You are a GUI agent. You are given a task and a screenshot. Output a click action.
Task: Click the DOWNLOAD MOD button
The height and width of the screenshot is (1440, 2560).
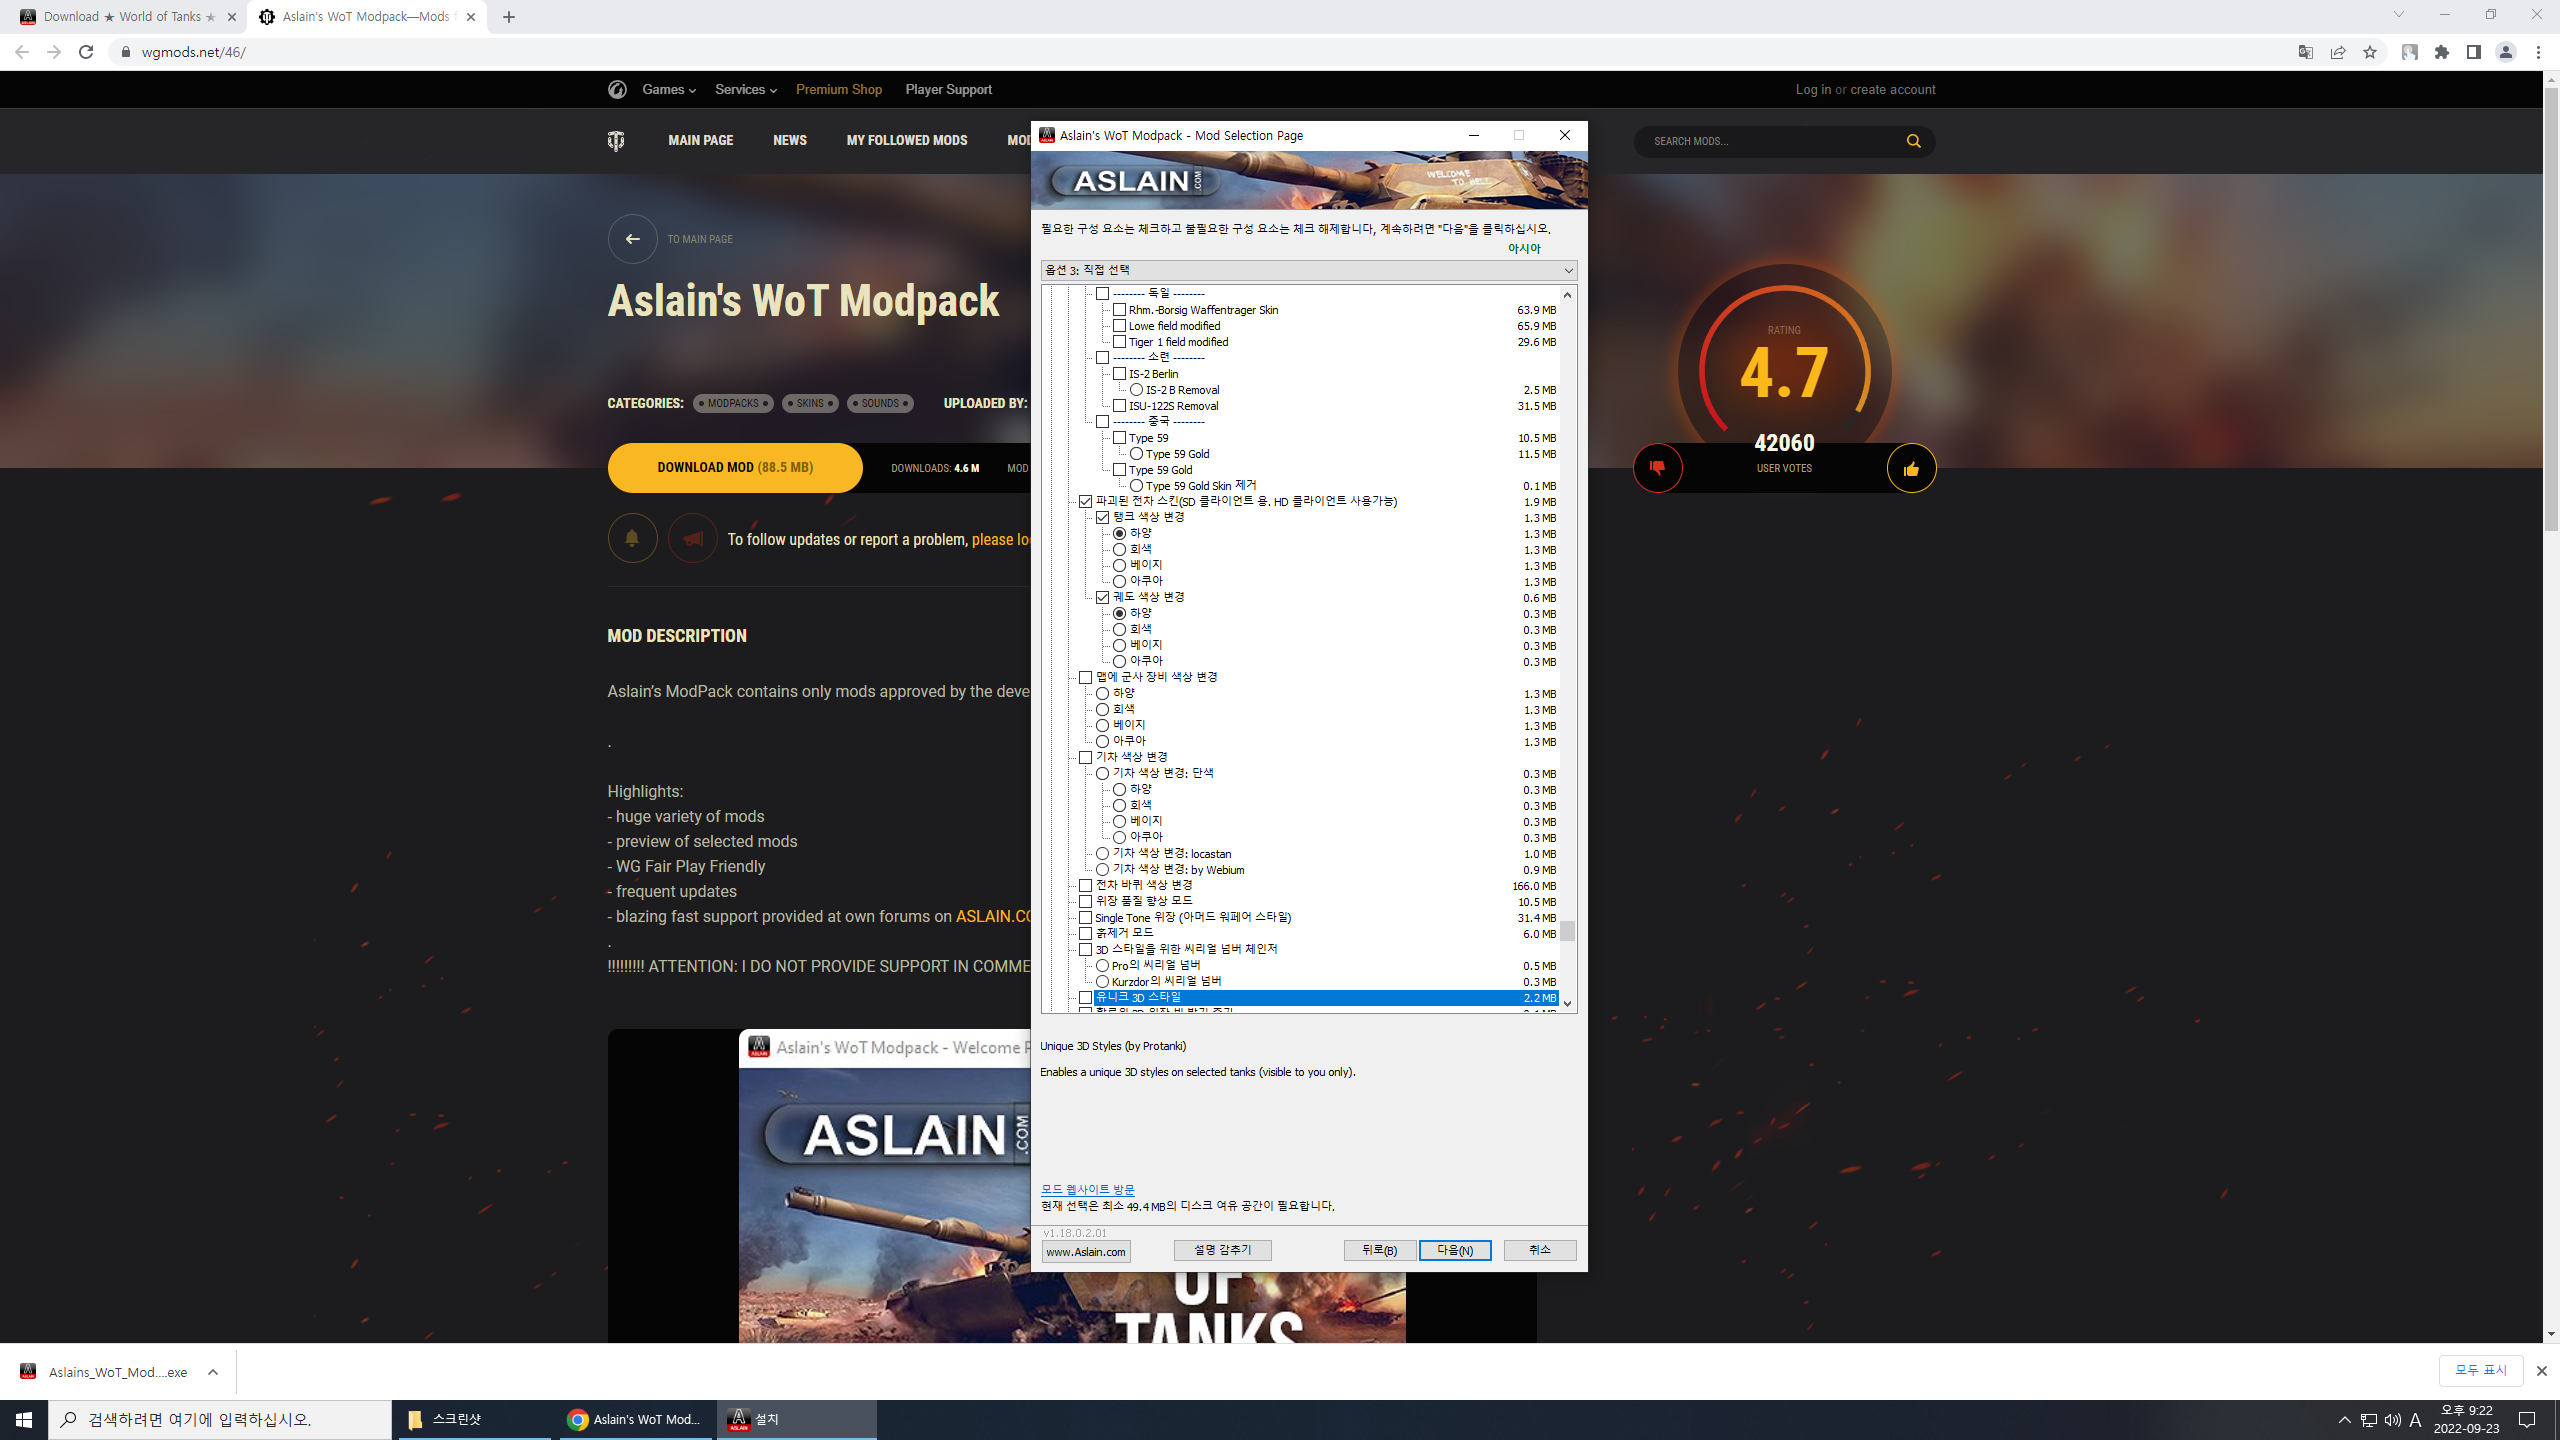pos(734,468)
